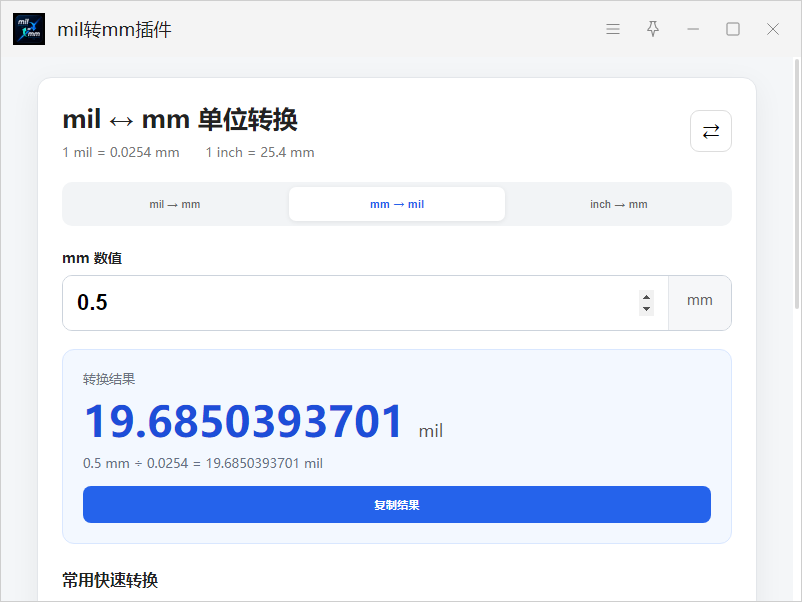Maximize the mil转mm插件 window
Viewport: 802px width, 602px height.
click(x=733, y=29)
